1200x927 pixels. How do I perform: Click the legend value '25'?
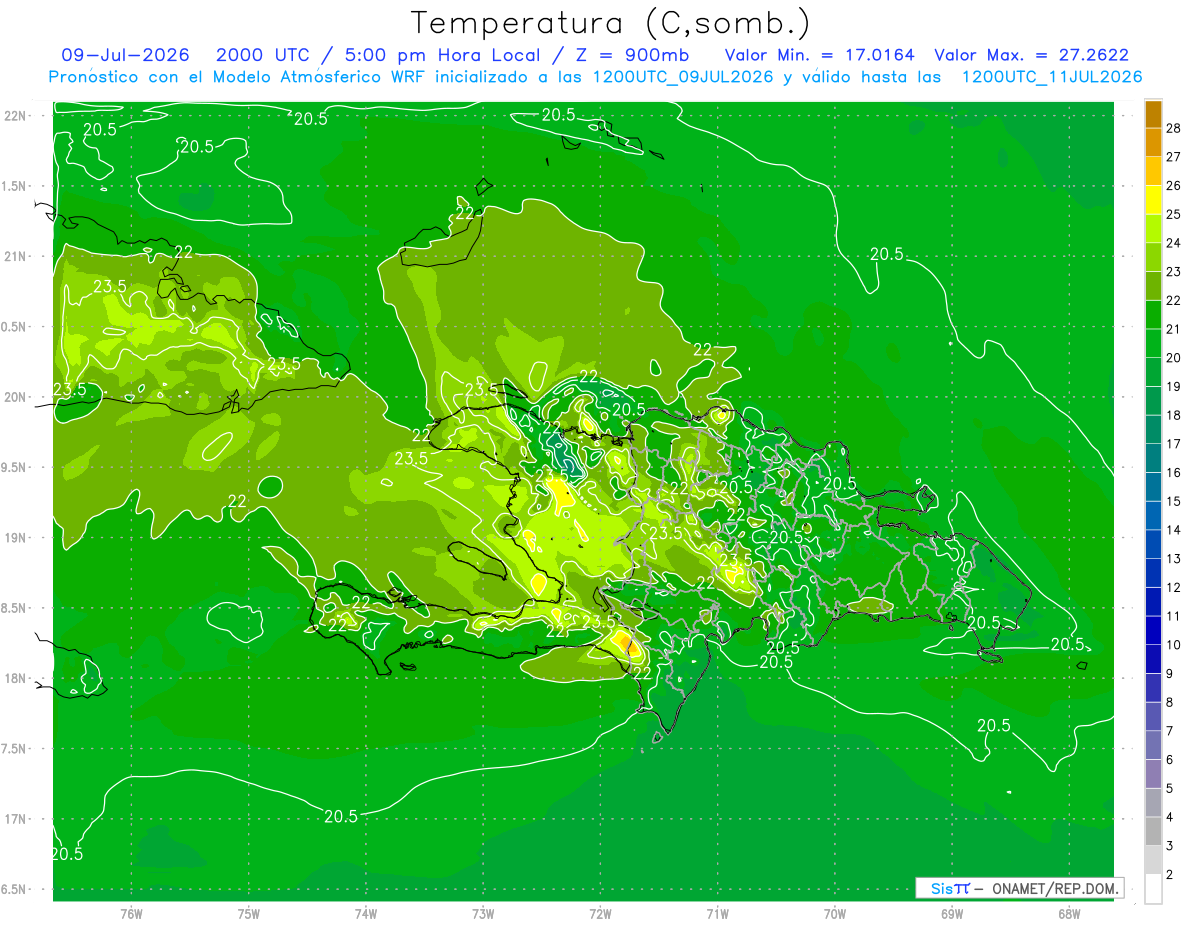[1173, 214]
